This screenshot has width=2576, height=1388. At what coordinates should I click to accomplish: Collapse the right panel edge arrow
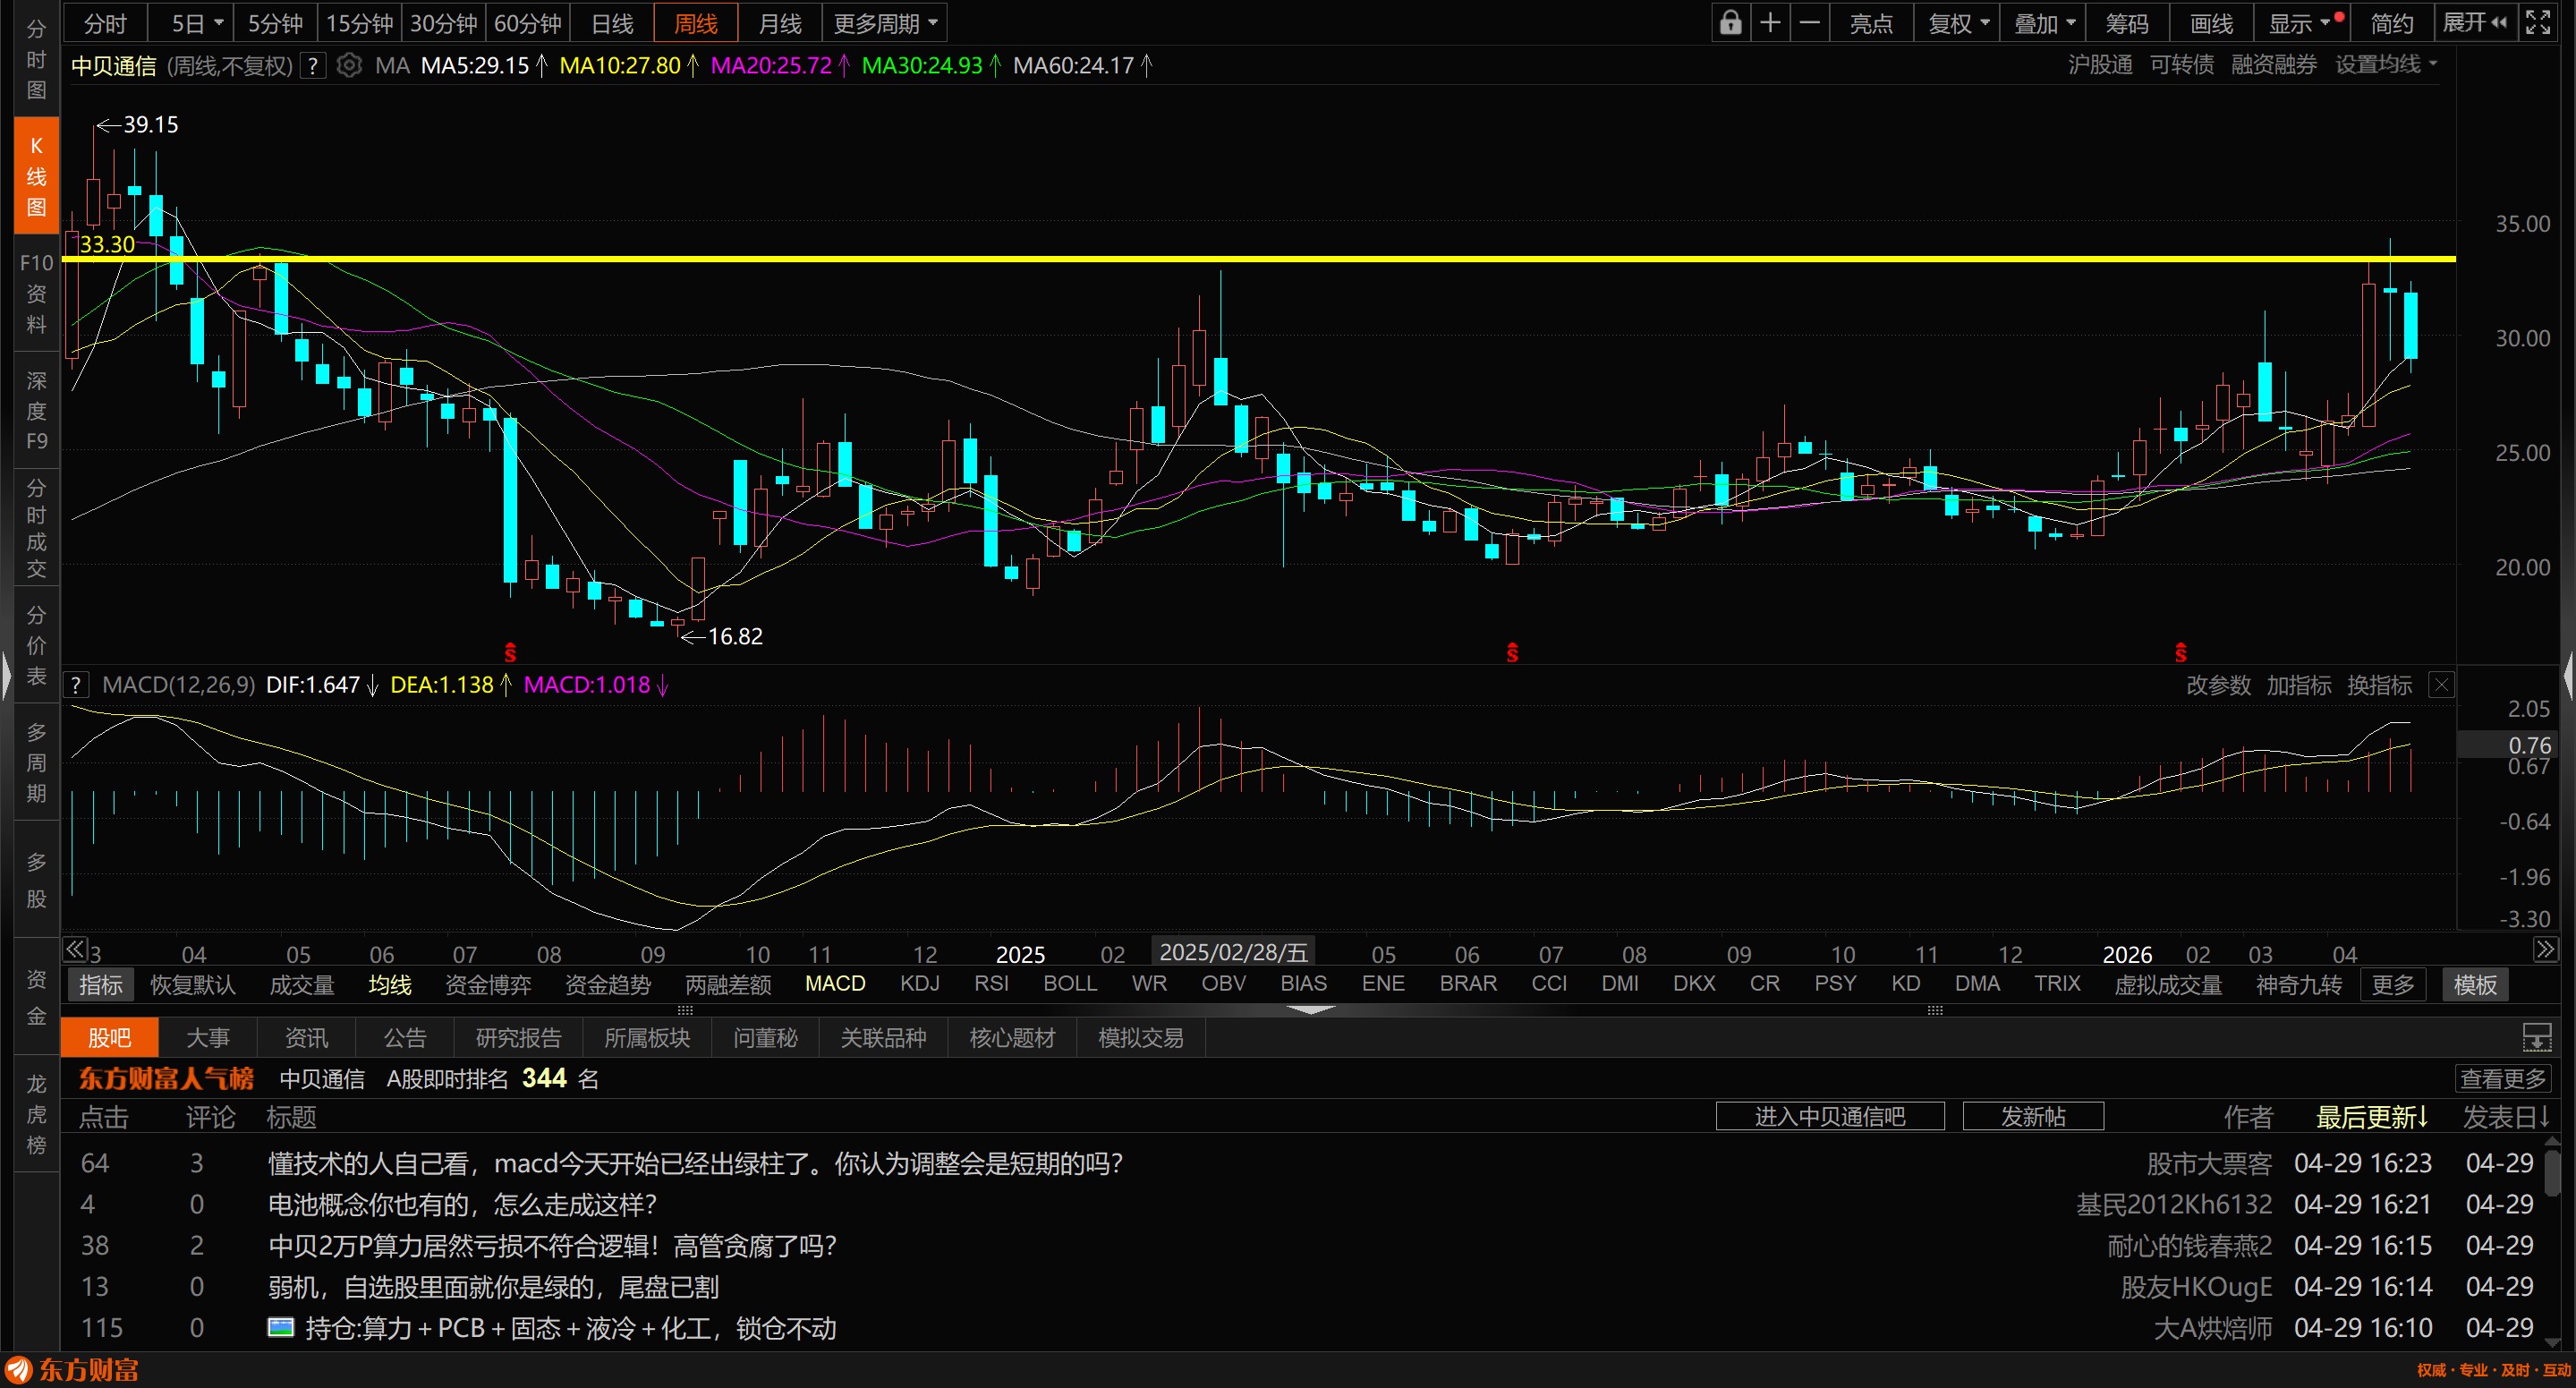[2569, 675]
